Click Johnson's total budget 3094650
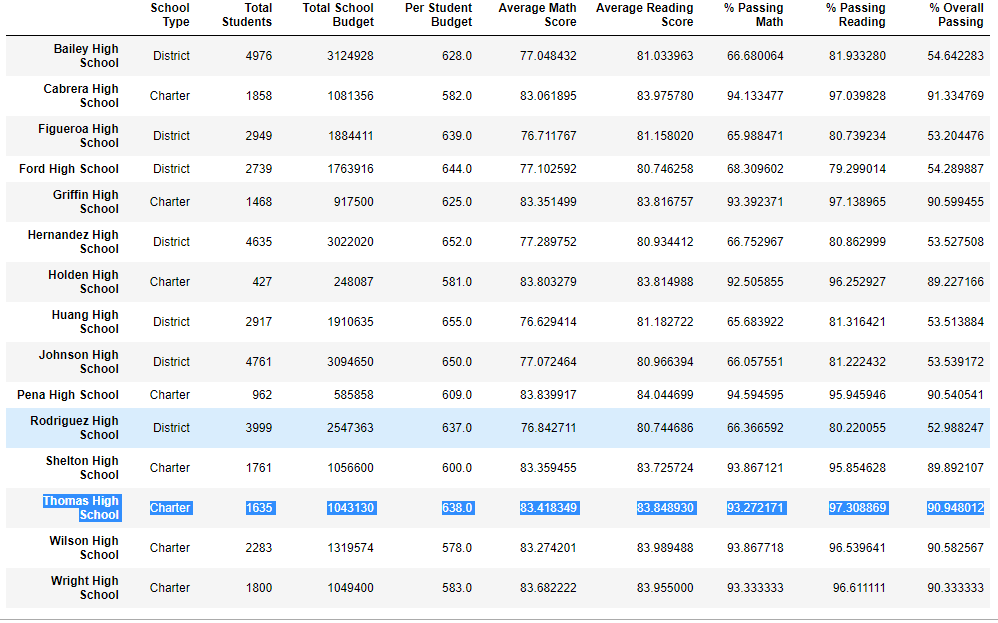 [x=351, y=362]
